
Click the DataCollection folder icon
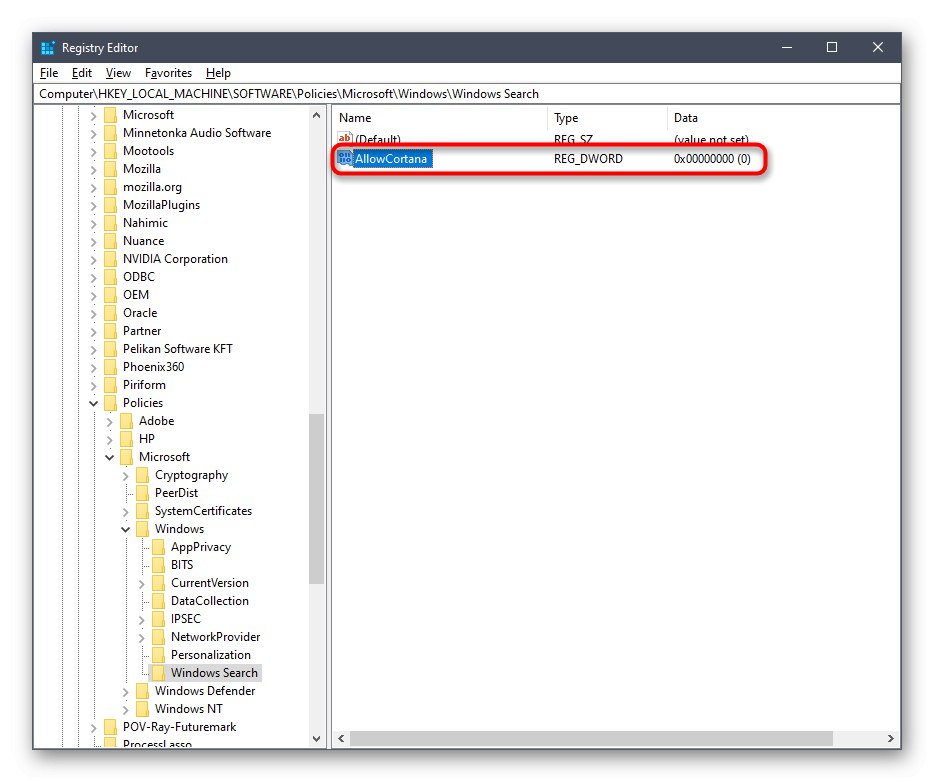158,601
